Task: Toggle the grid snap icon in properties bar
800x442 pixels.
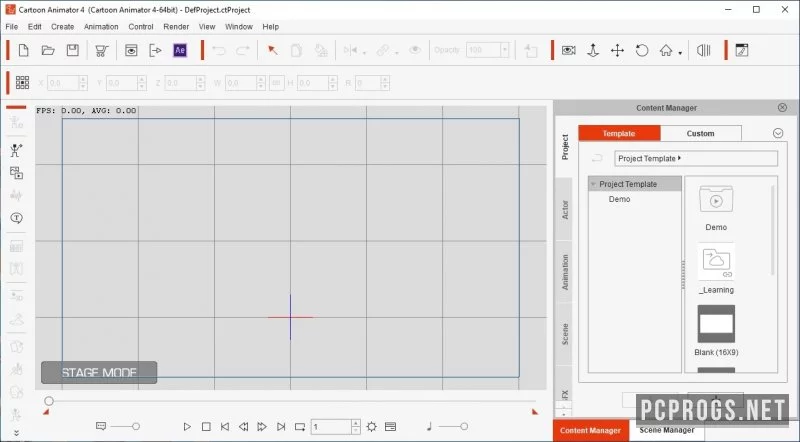Action: [x=22, y=83]
